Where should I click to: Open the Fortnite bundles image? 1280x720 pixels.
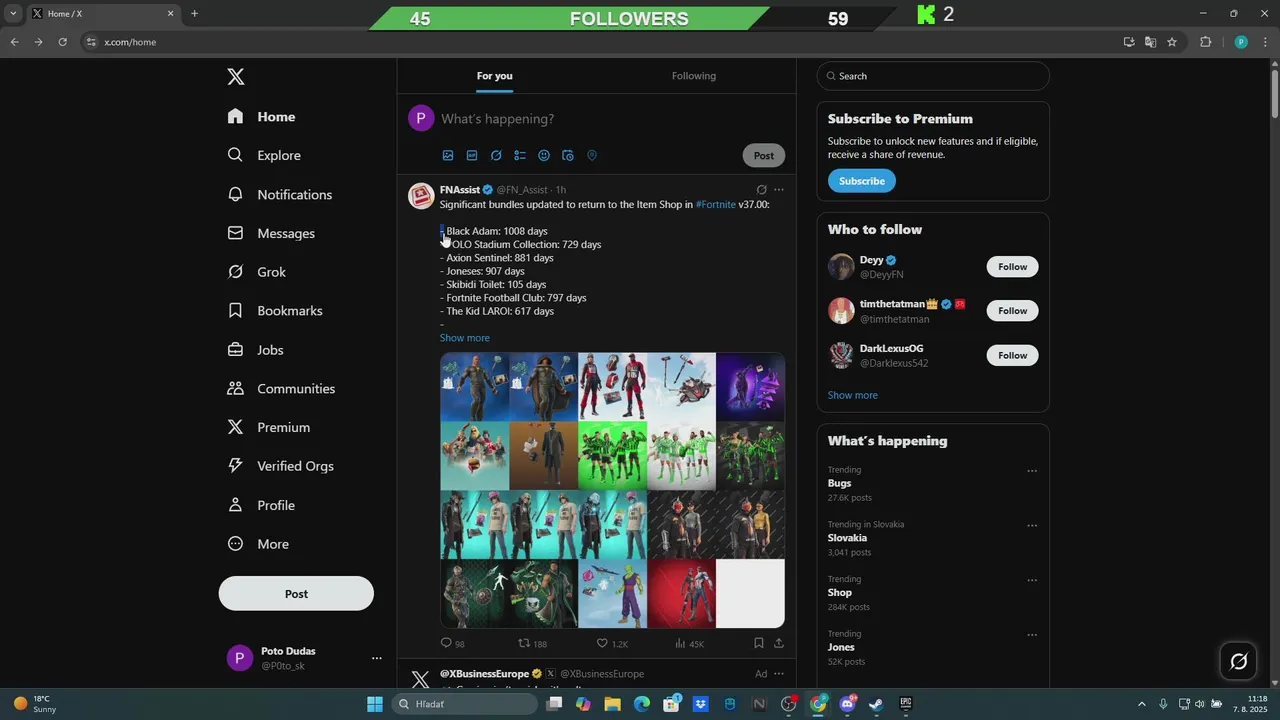(612, 490)
